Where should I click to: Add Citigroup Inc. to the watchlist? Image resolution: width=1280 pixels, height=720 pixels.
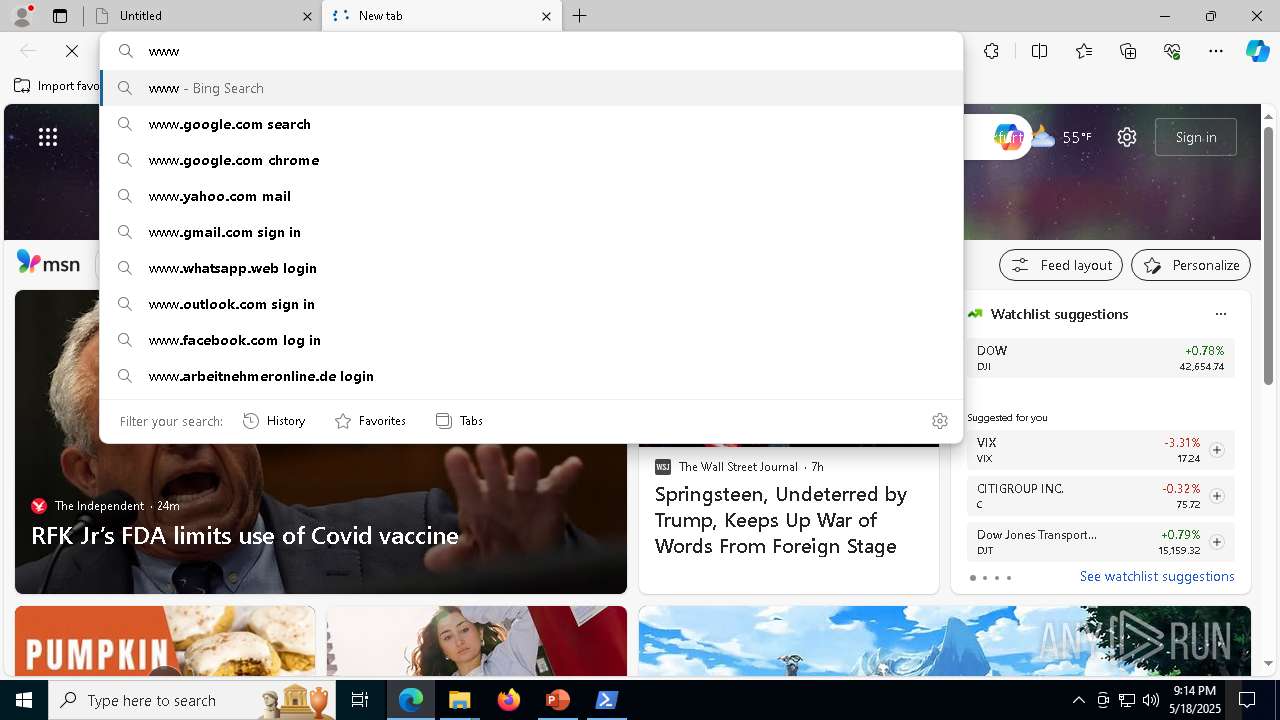tap(1216, 496)
